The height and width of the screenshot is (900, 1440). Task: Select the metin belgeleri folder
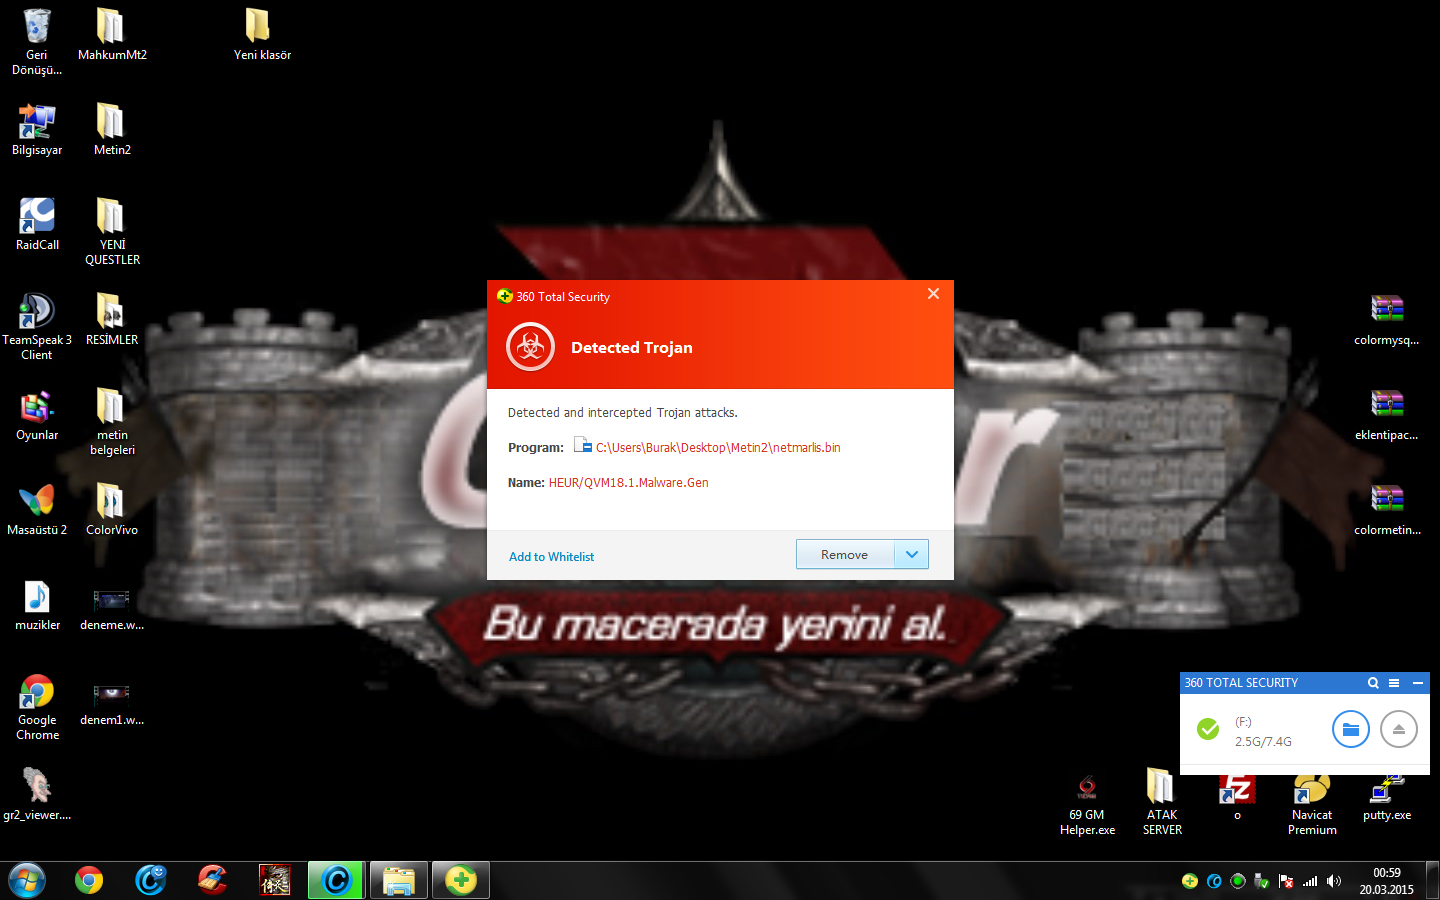click(x=112, y=422)
